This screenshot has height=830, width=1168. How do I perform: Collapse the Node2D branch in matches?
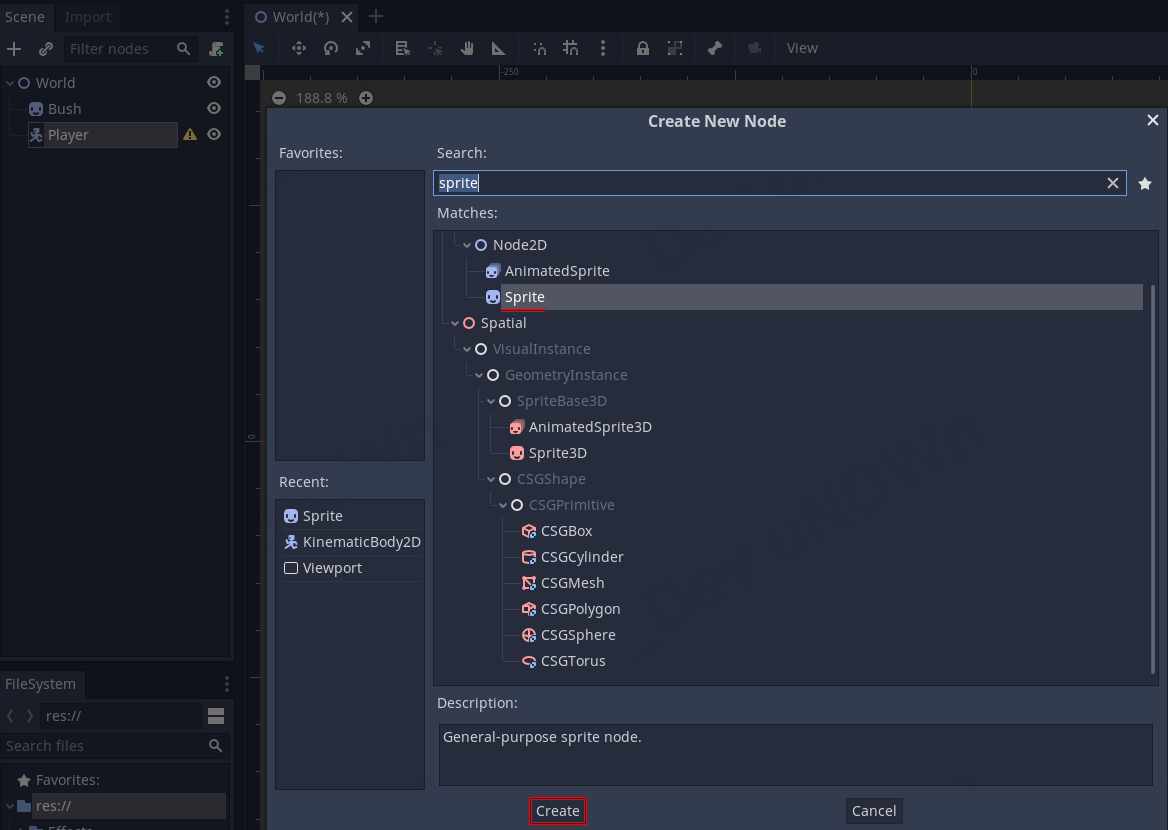467,245
